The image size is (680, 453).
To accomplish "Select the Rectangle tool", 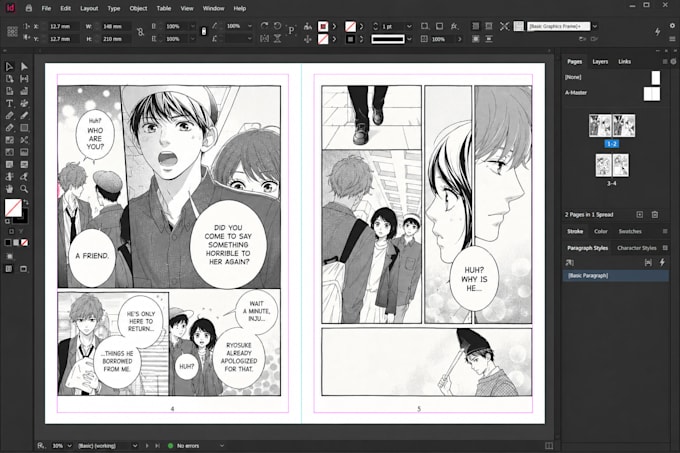I will pos(24,127).
